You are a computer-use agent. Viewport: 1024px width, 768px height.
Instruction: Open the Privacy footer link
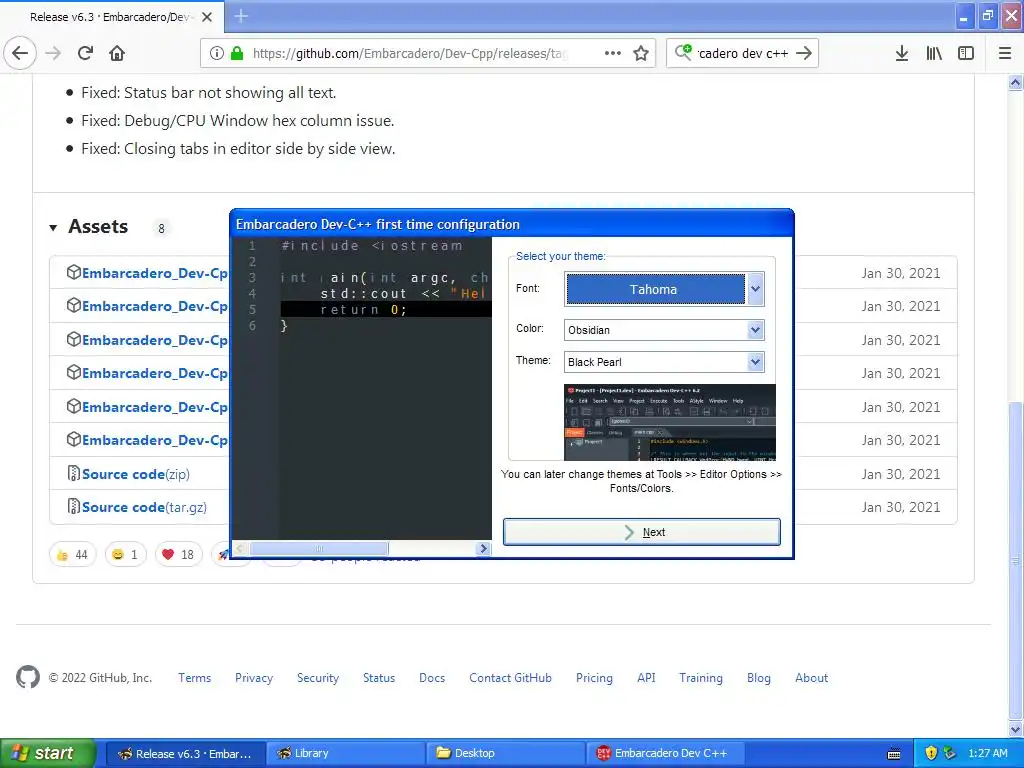pyautogui.click(x=254, y=678)
